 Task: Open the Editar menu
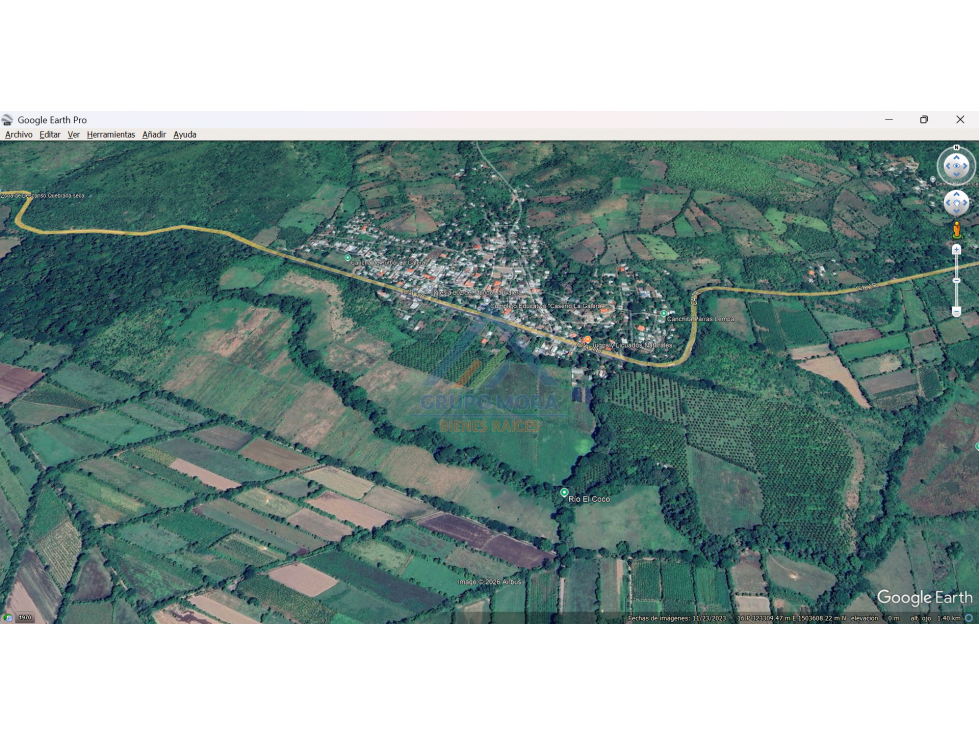coord(50,134)
